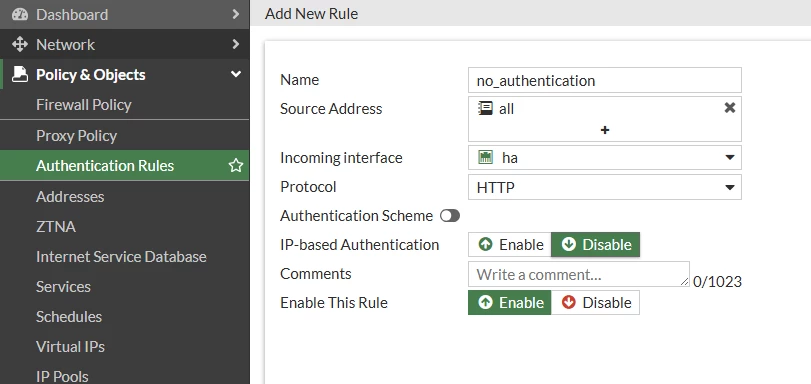
Task: Open the Dashboard menu item
Action: click(125, 14)
